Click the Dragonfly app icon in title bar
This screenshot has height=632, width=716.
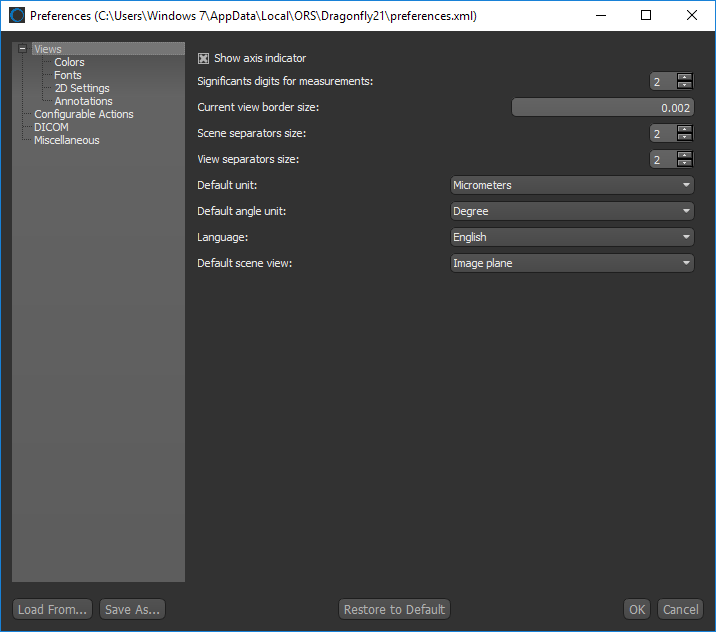16,16
